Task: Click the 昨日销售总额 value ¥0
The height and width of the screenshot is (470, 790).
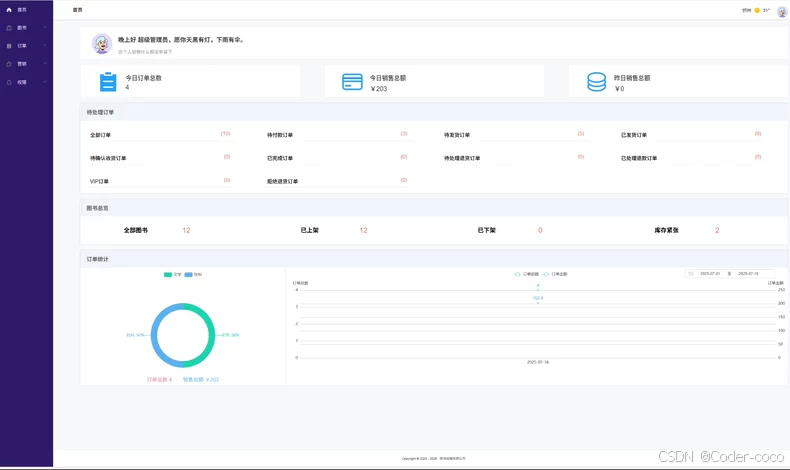Action: (x=619, y=89)
